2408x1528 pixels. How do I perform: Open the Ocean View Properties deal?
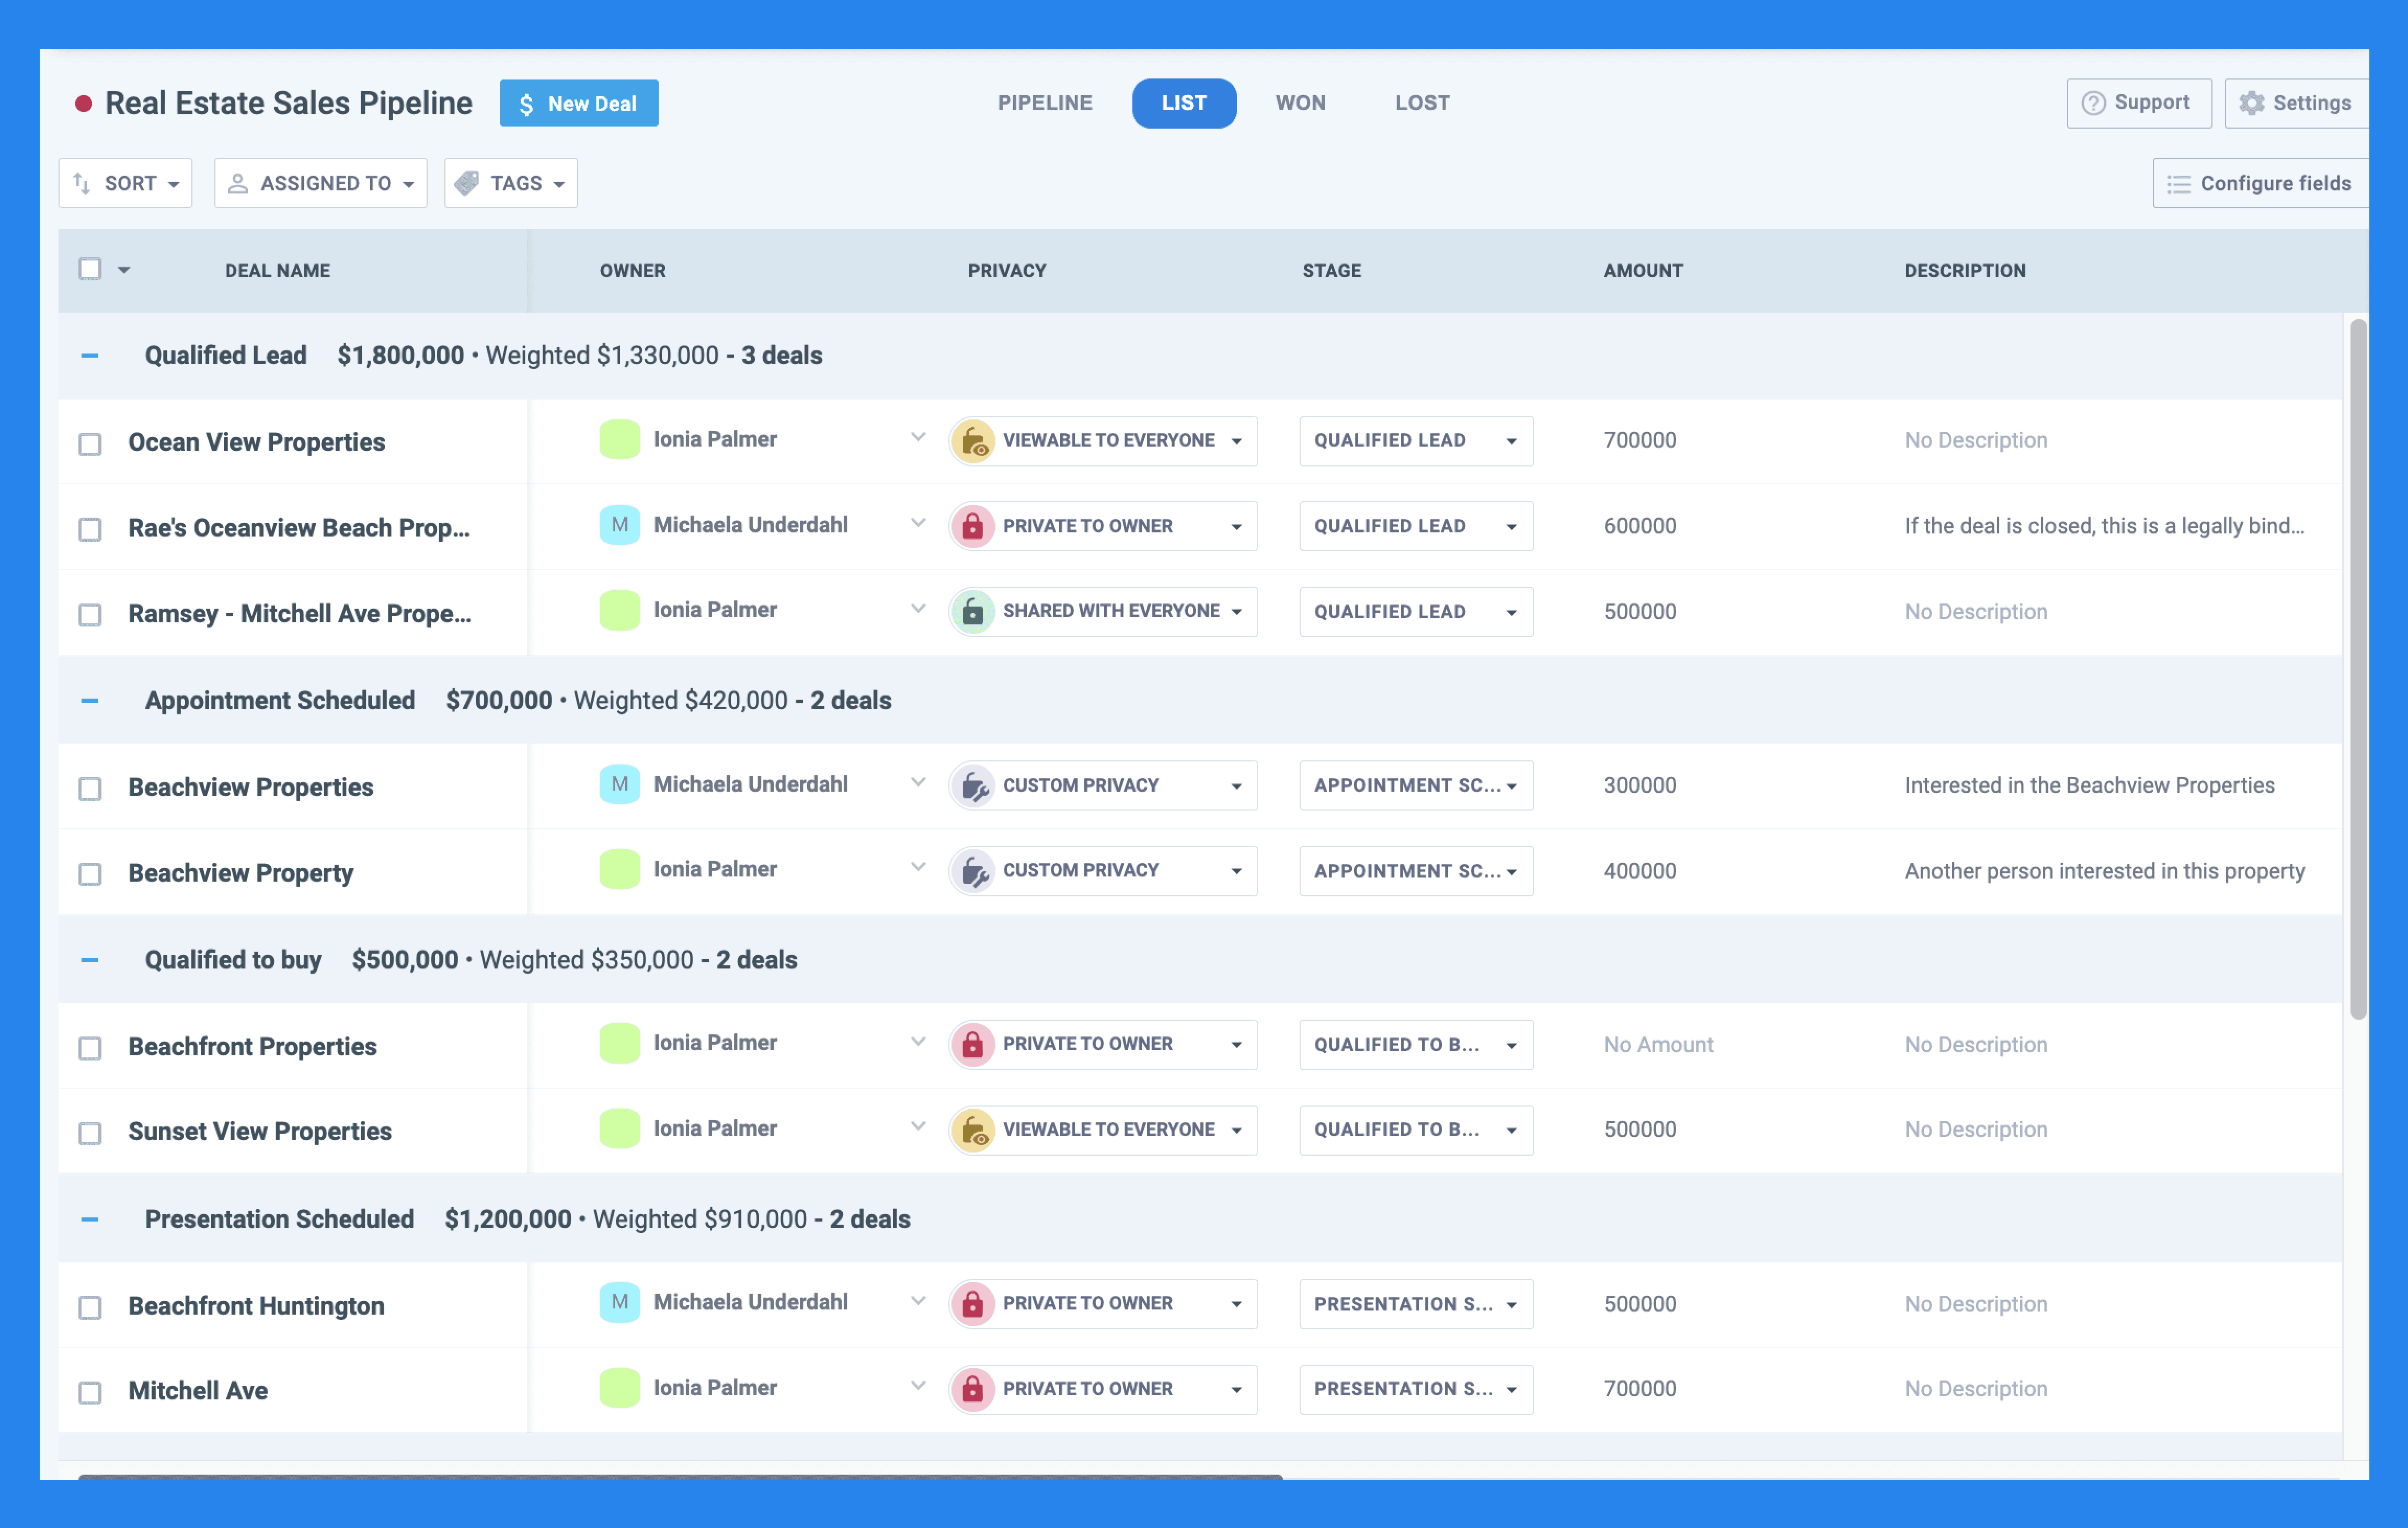coord(256,442)
